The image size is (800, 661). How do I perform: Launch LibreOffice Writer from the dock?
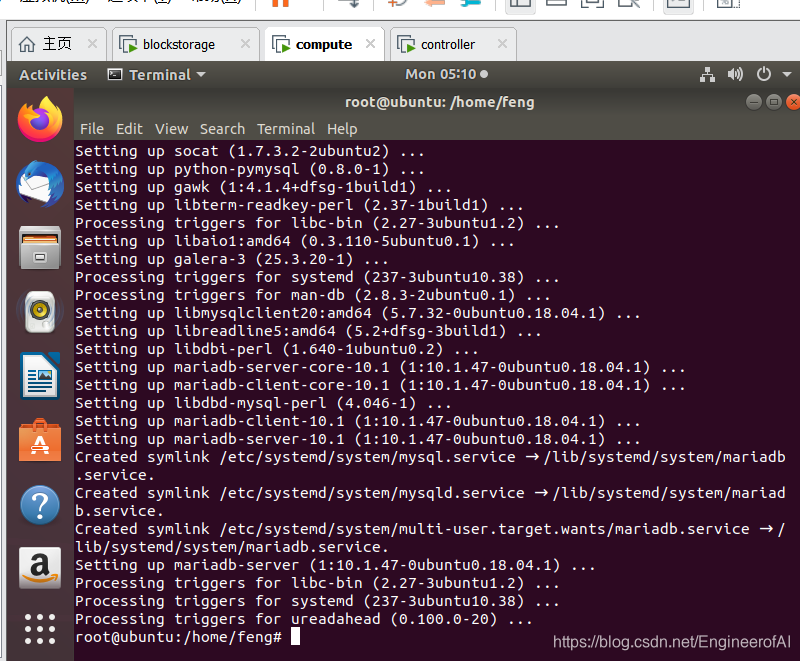point(40,376)
